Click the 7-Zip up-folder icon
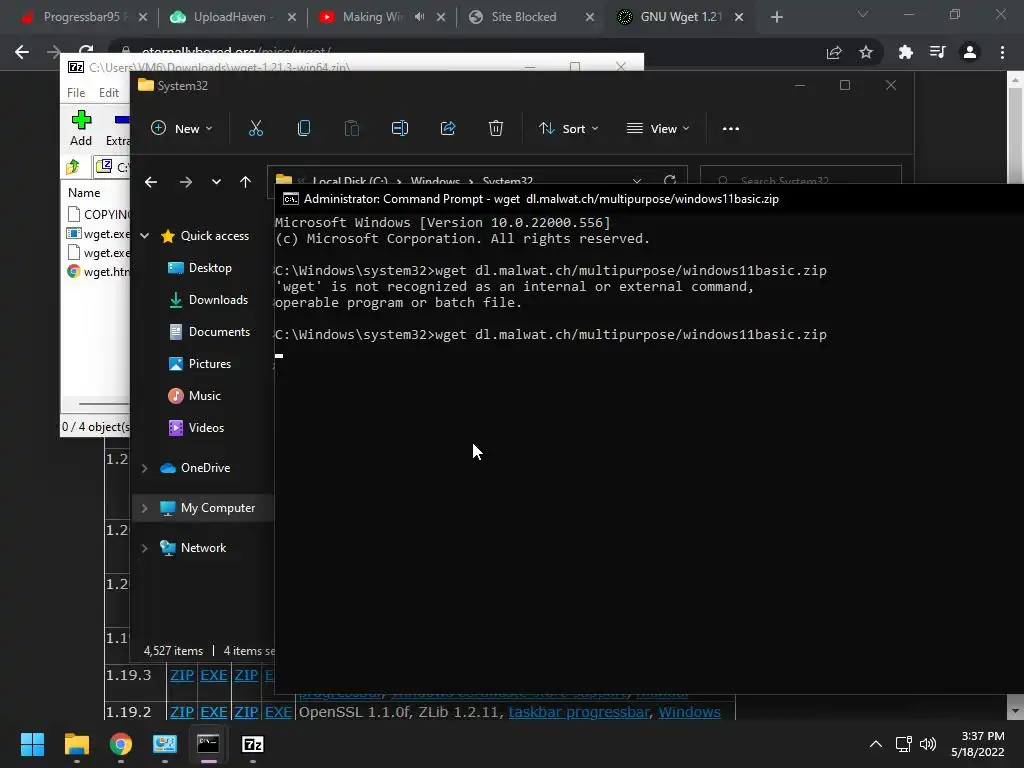The width and height of the screenshot is (1024, 768). tap(73, 167)
